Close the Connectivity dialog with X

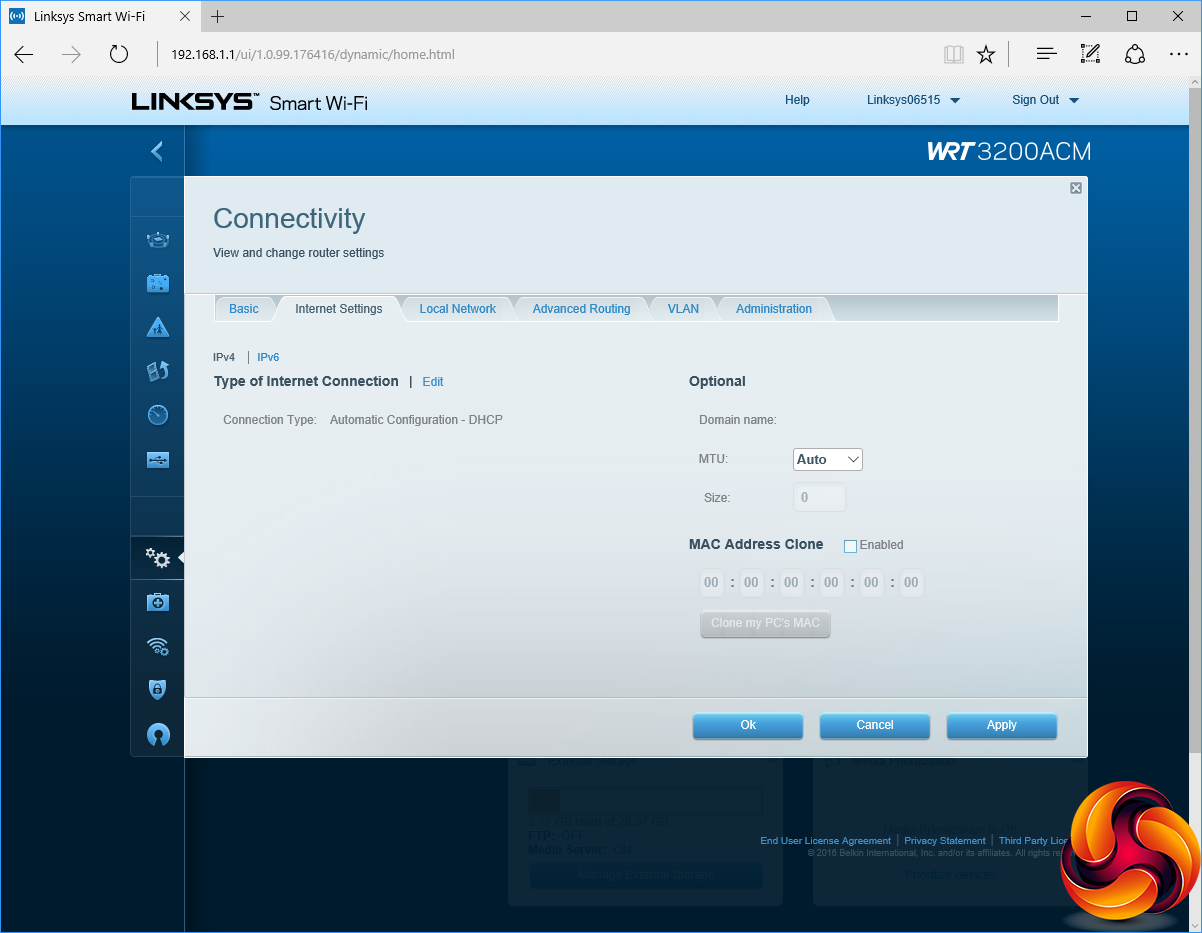click(1076, 188)
